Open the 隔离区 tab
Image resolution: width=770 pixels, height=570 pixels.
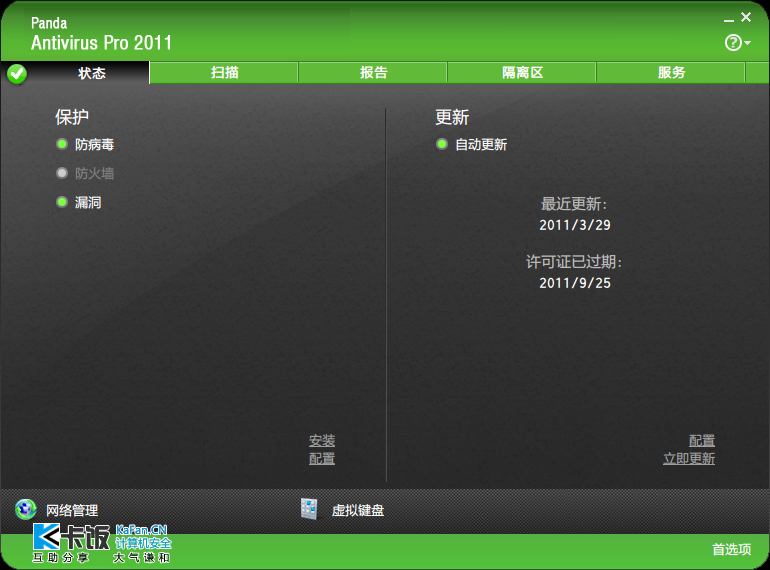pyautogui.click(x=522, y=73)
